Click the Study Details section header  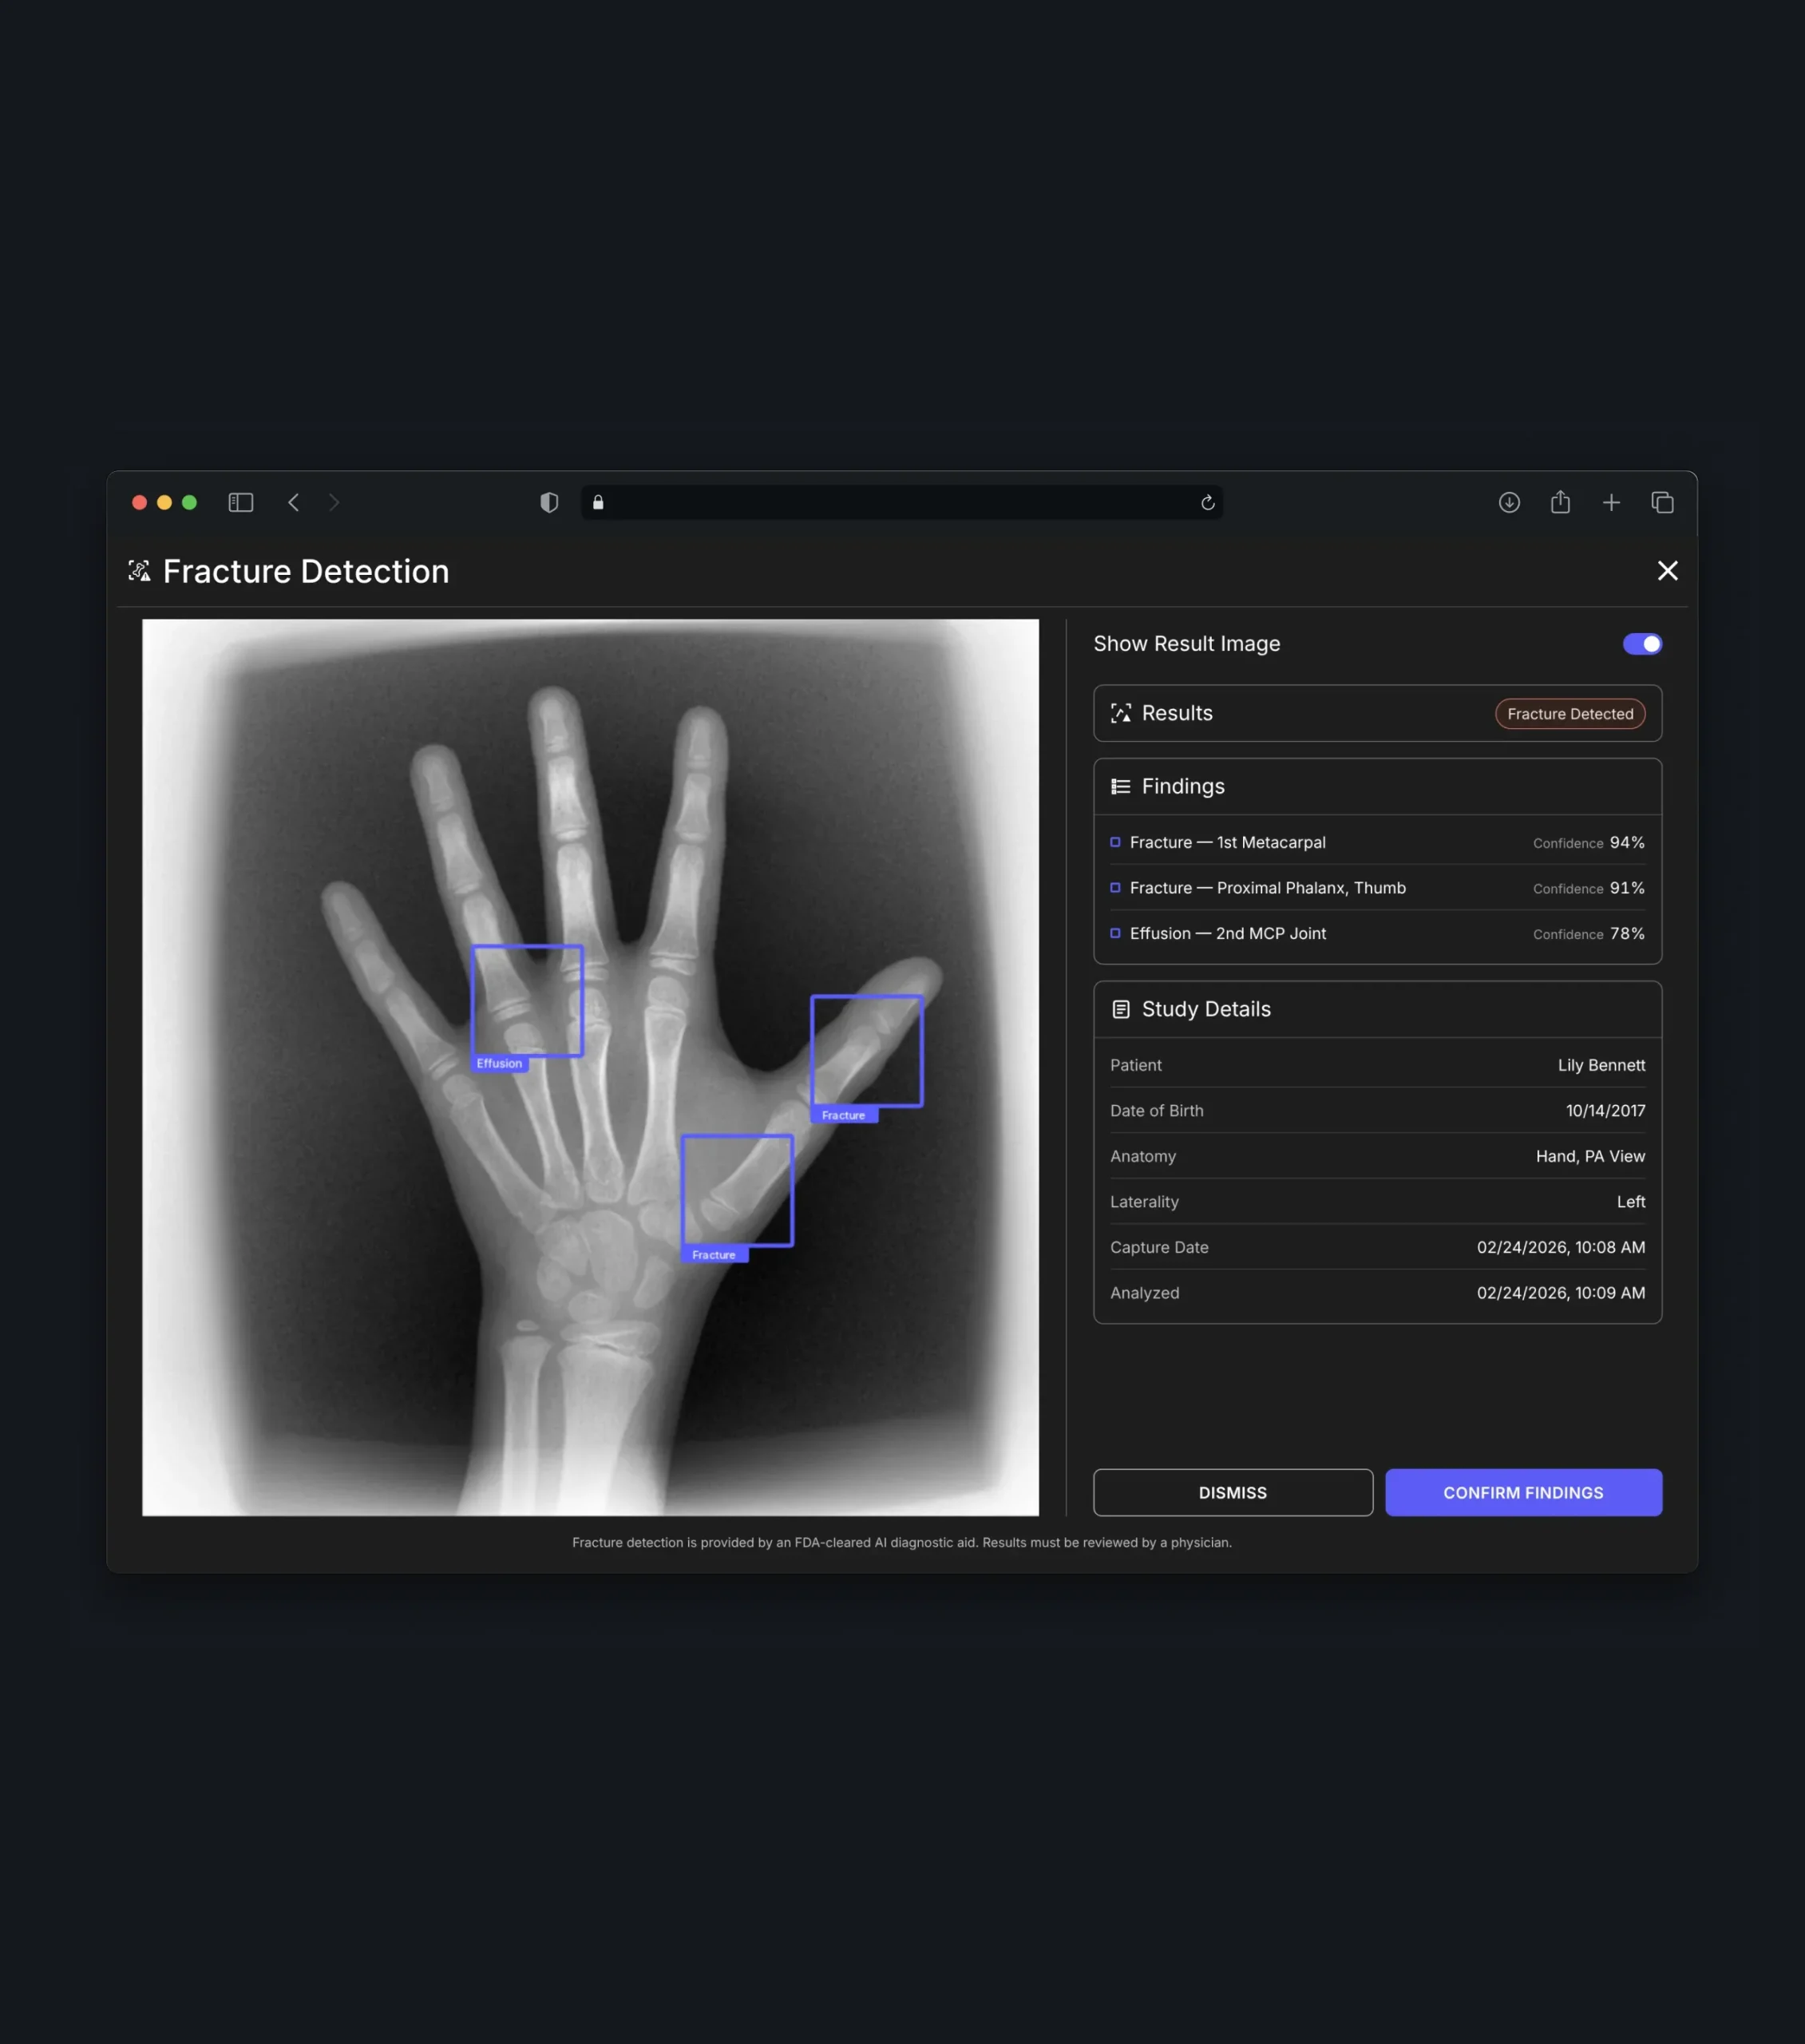coord(1377,1009)
